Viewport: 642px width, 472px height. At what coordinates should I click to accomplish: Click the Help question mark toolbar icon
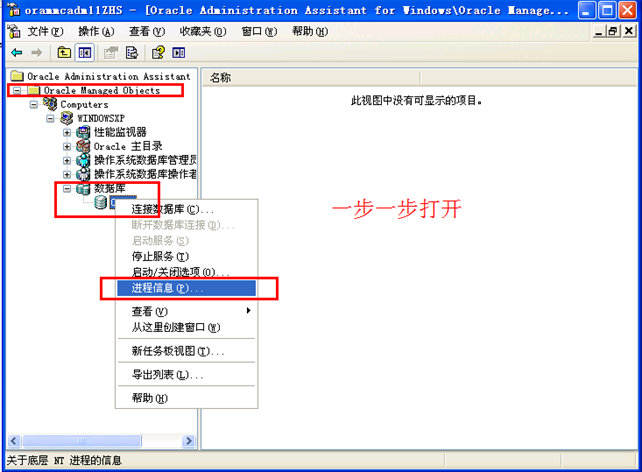158,52
